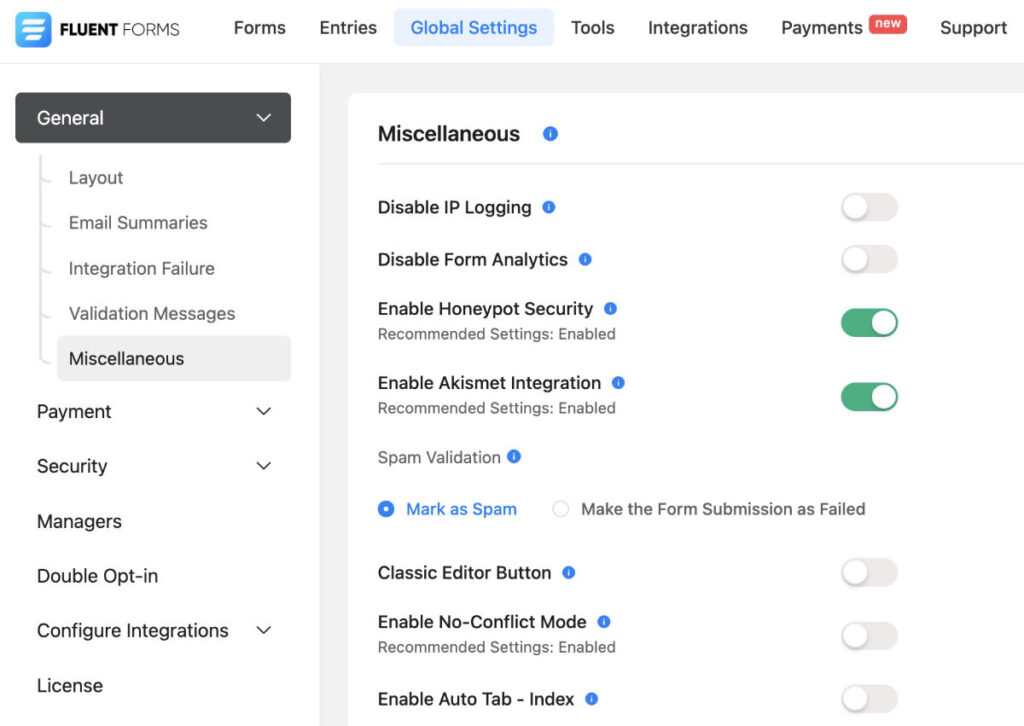Enable the Disable IP Logging toggle

(x=869, y=206)
